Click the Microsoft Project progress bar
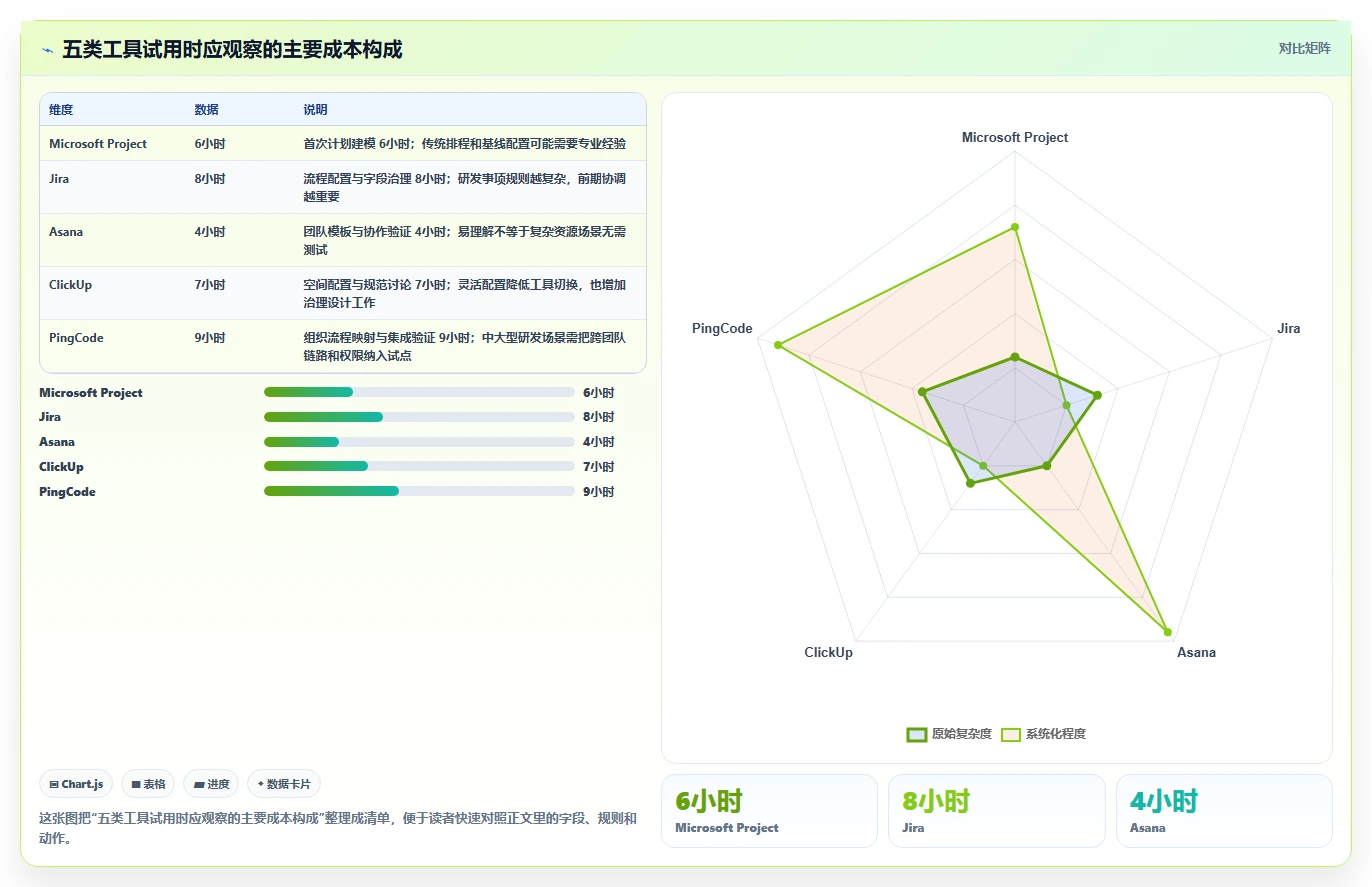The width and height of the screenshot is (1372, 887). click(419, 392)
